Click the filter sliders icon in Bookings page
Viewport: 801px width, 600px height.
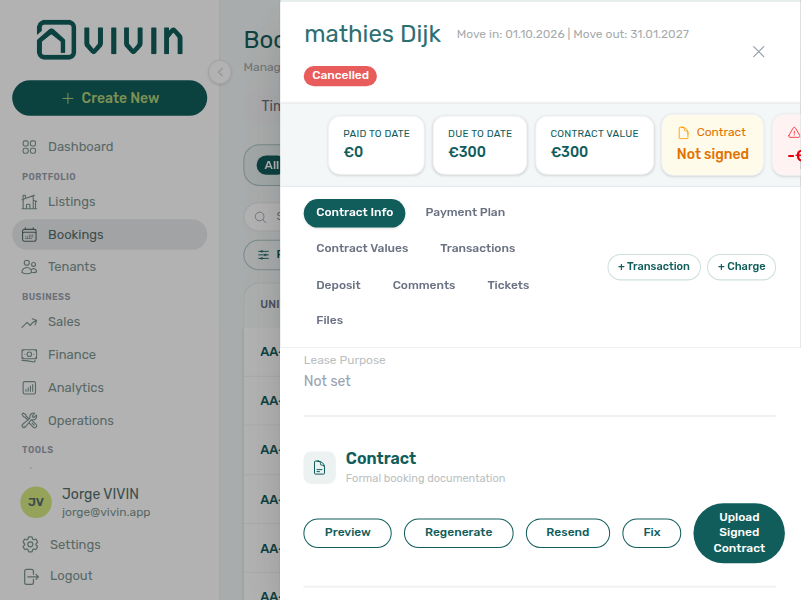pos(264,254)
